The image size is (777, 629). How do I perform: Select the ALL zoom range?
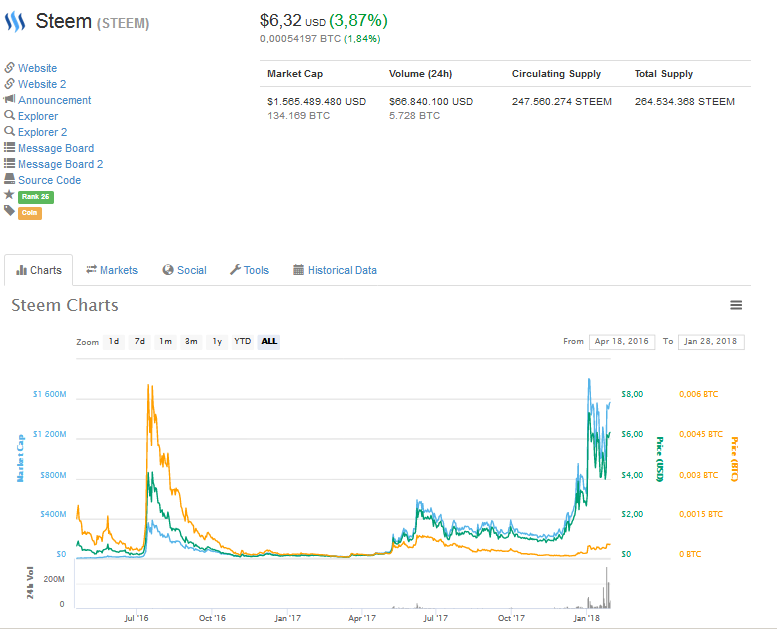[269, 342]
